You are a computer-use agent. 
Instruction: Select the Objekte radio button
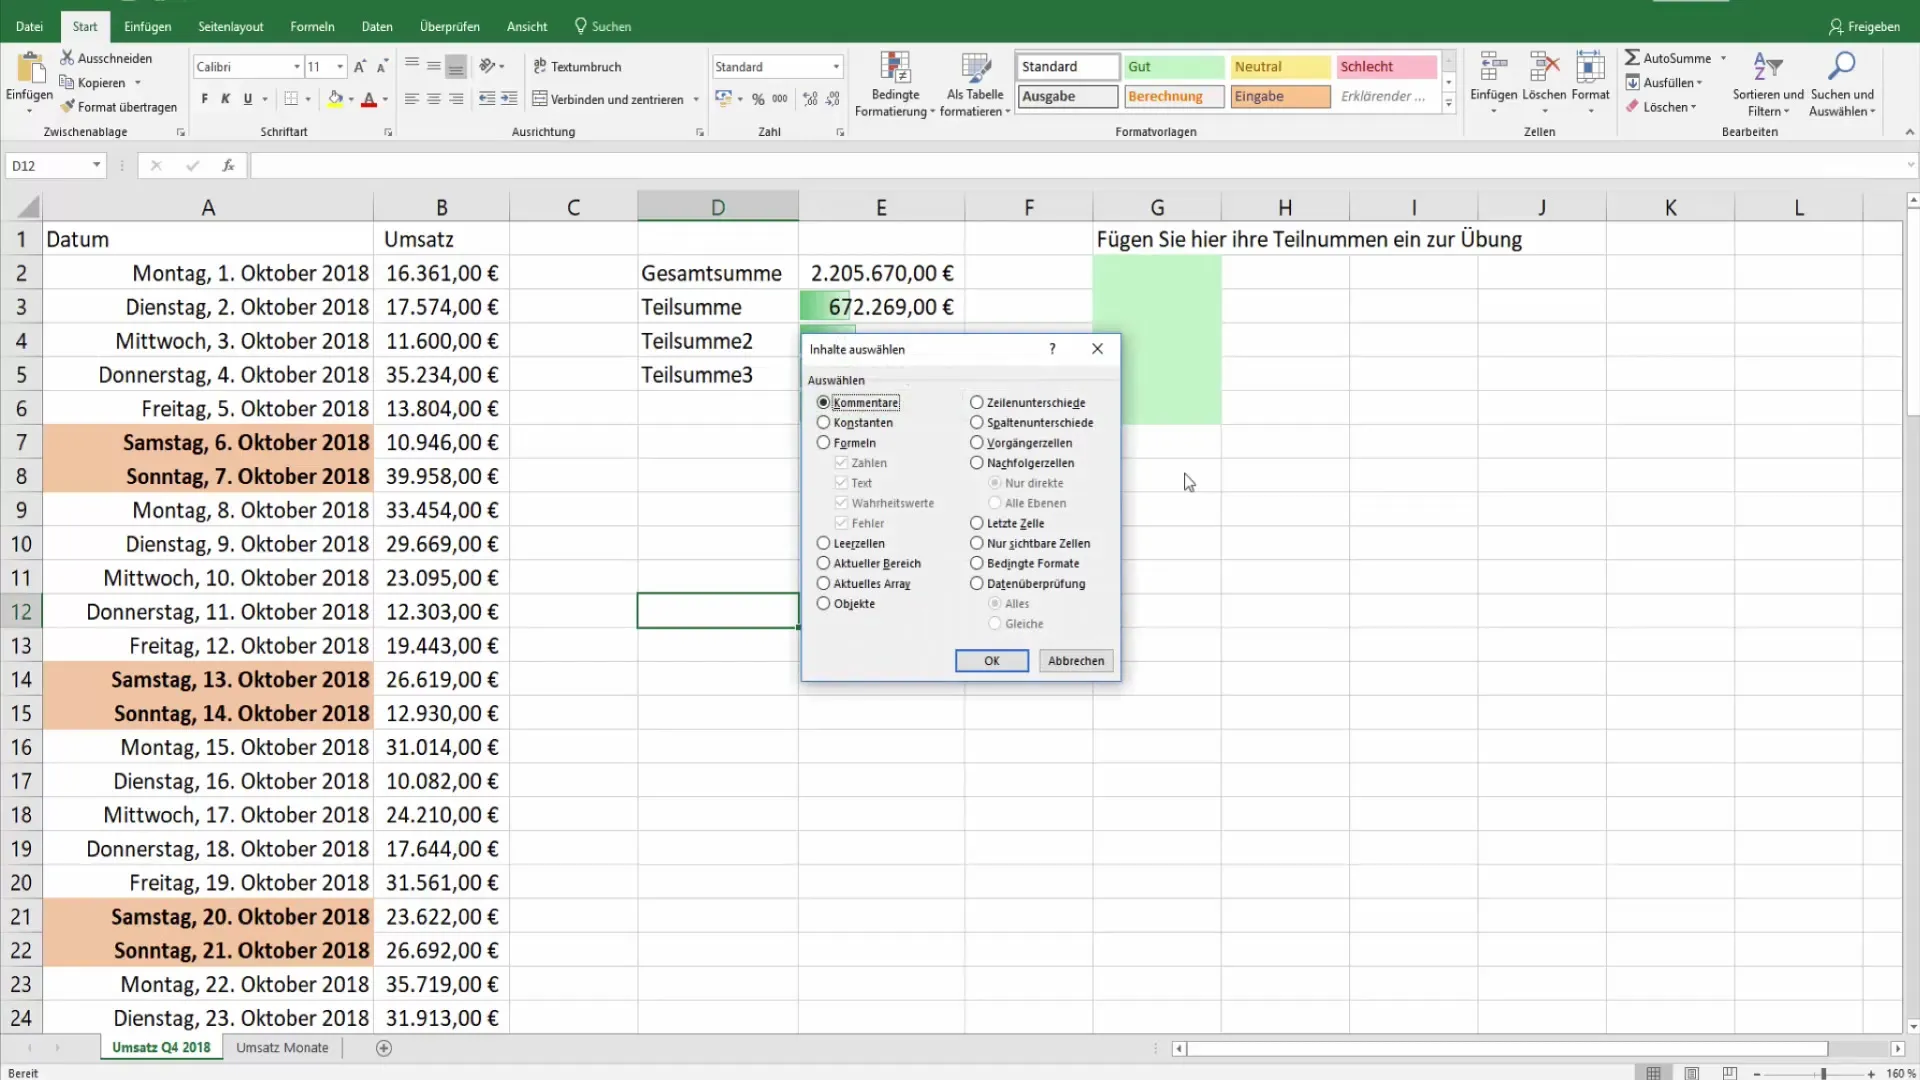823,603
